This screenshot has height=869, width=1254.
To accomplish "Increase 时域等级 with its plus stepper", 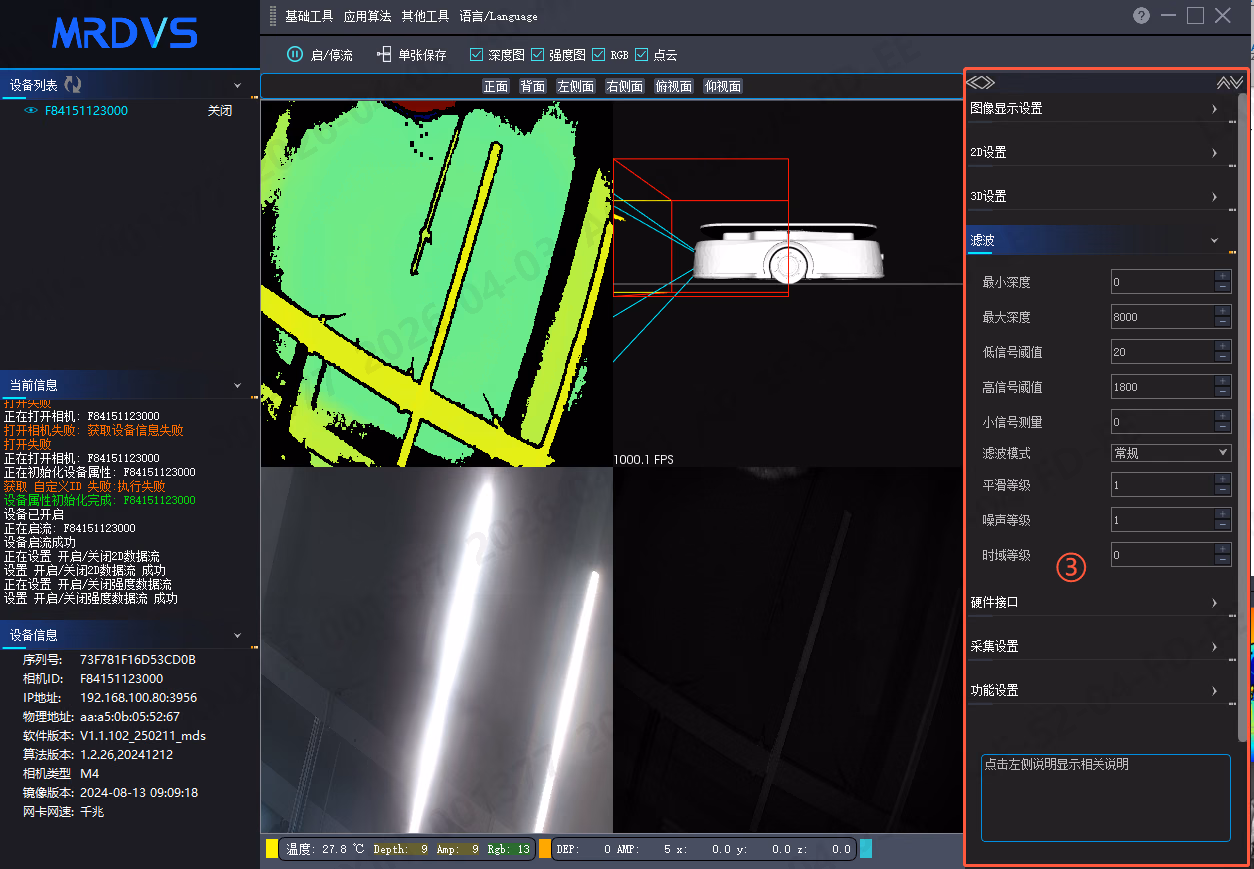I will tap(1222, 549).
